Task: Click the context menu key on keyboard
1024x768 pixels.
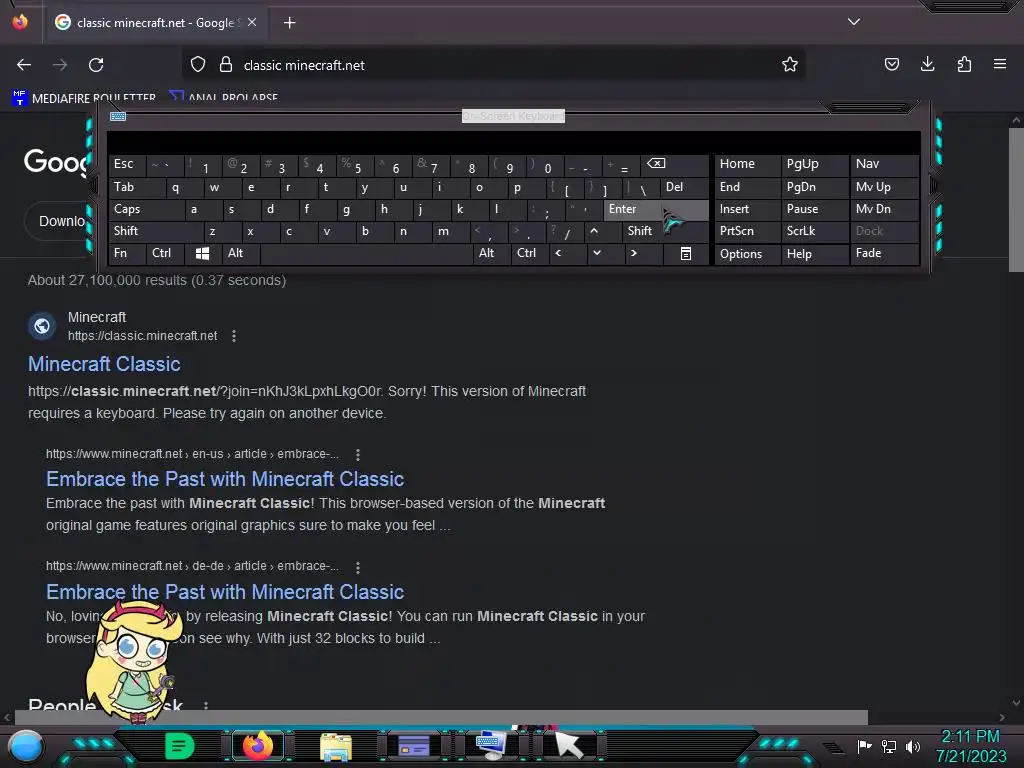Action: (686, 253)
